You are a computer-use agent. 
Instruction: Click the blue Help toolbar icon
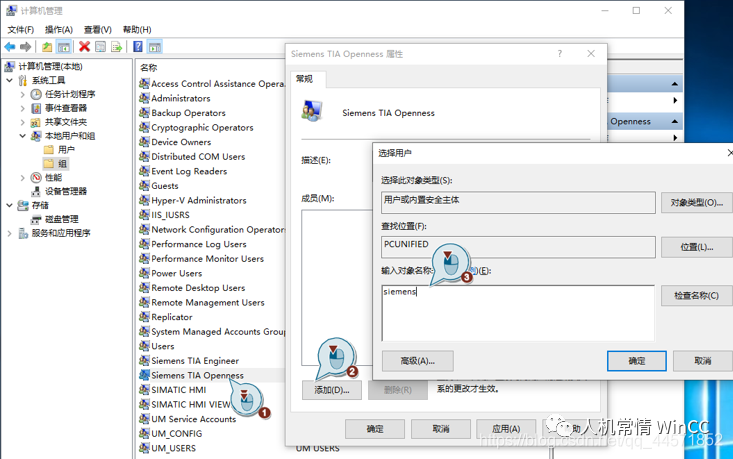(138, 47)
